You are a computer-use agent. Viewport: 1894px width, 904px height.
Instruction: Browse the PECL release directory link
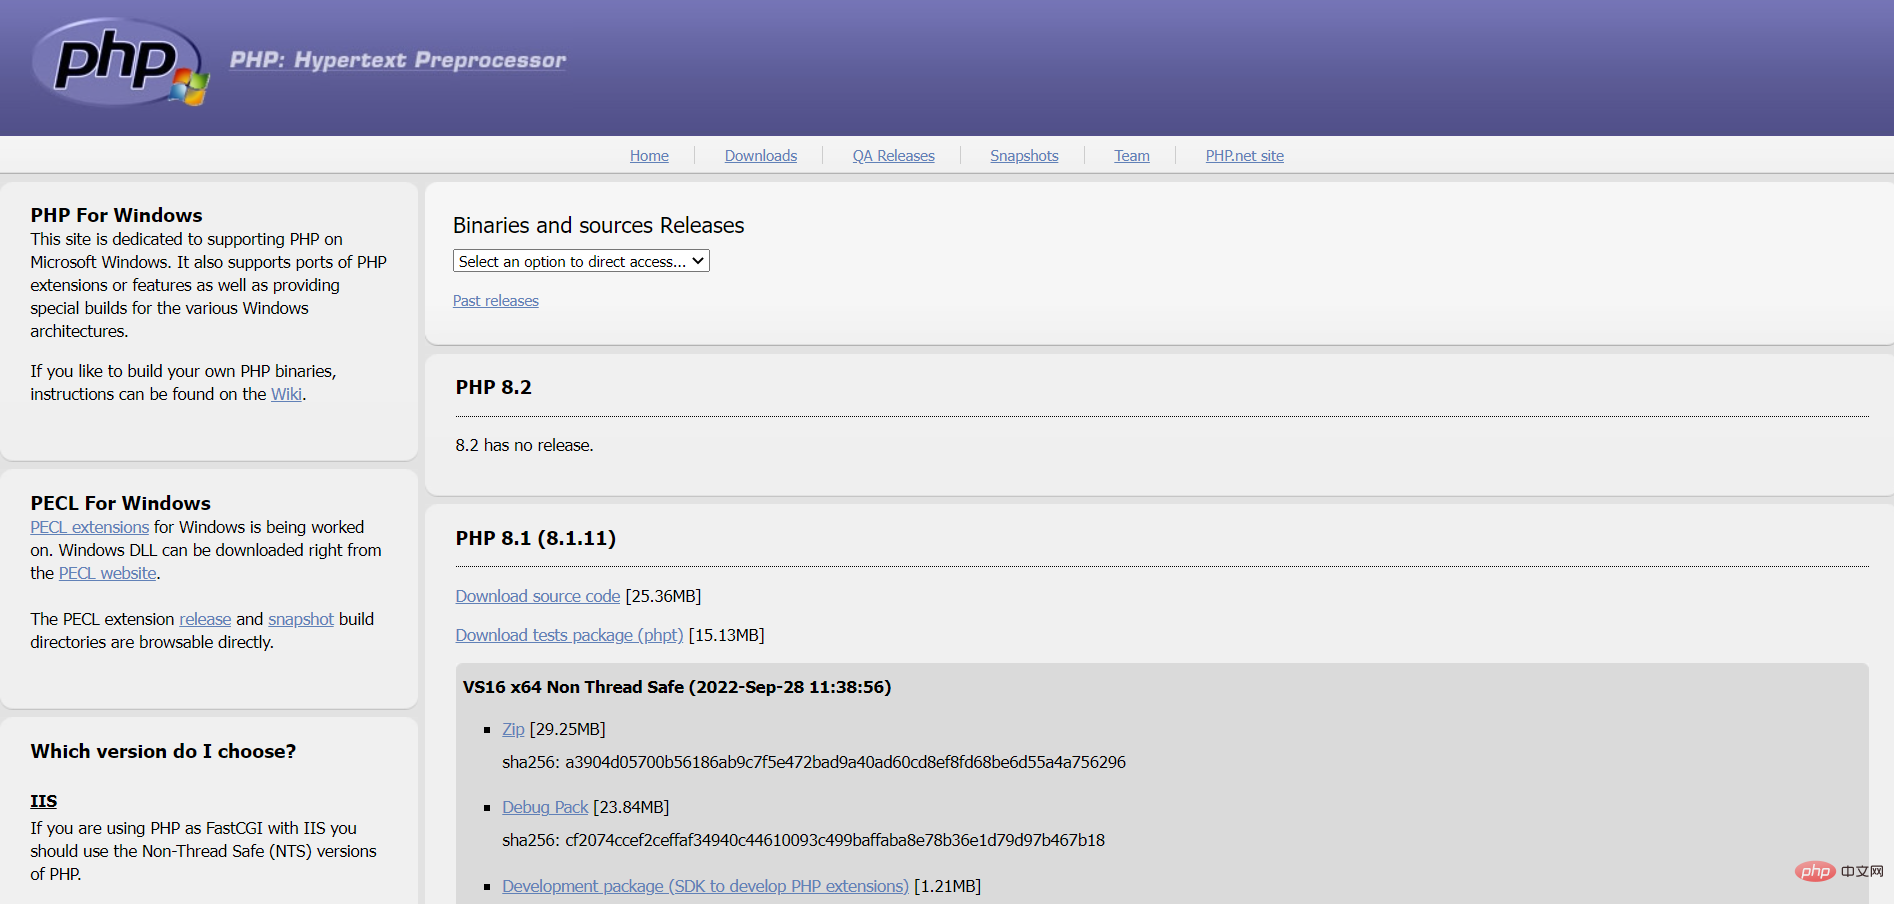pyautogui.click(x=205, y=619)
